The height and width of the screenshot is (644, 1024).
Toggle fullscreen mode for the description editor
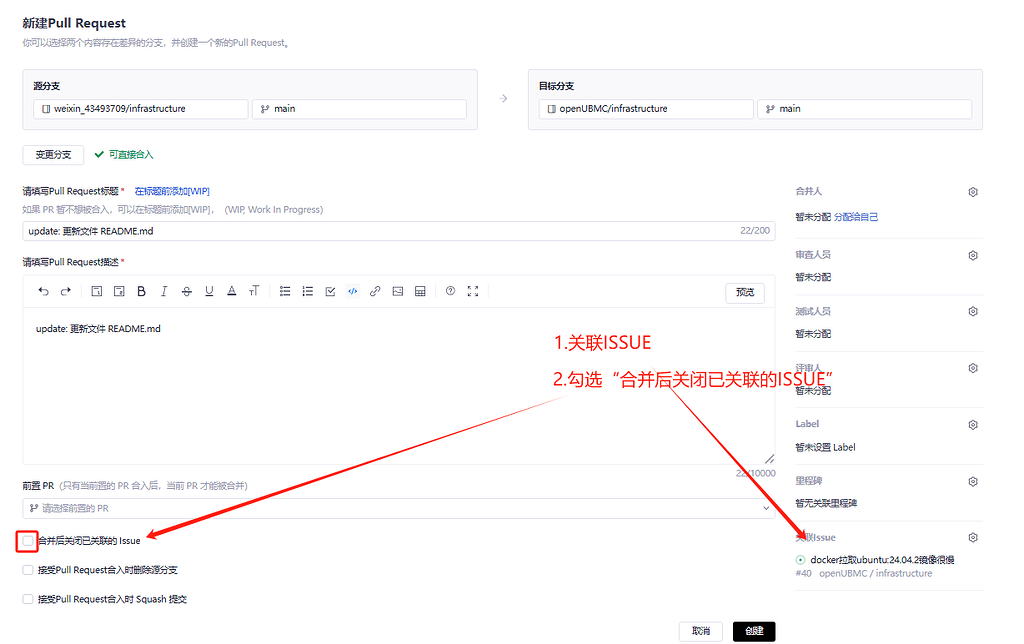(x=473, y=291)
